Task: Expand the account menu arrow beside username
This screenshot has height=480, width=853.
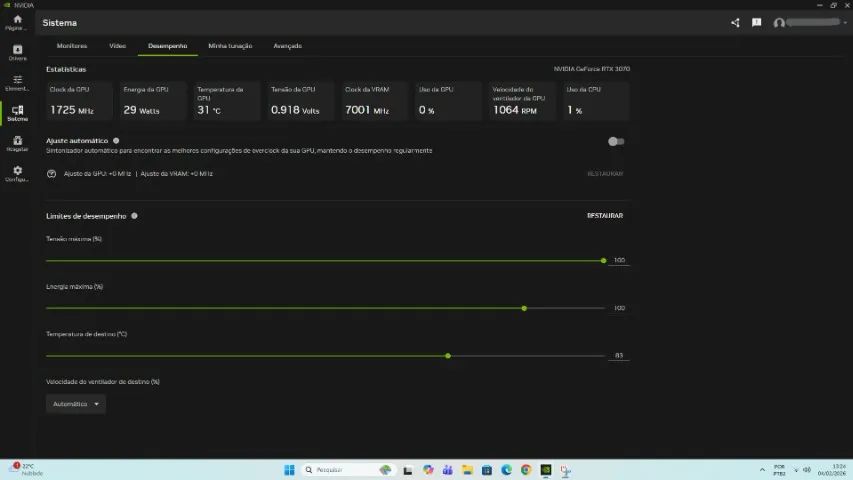Action: point(845,23)
